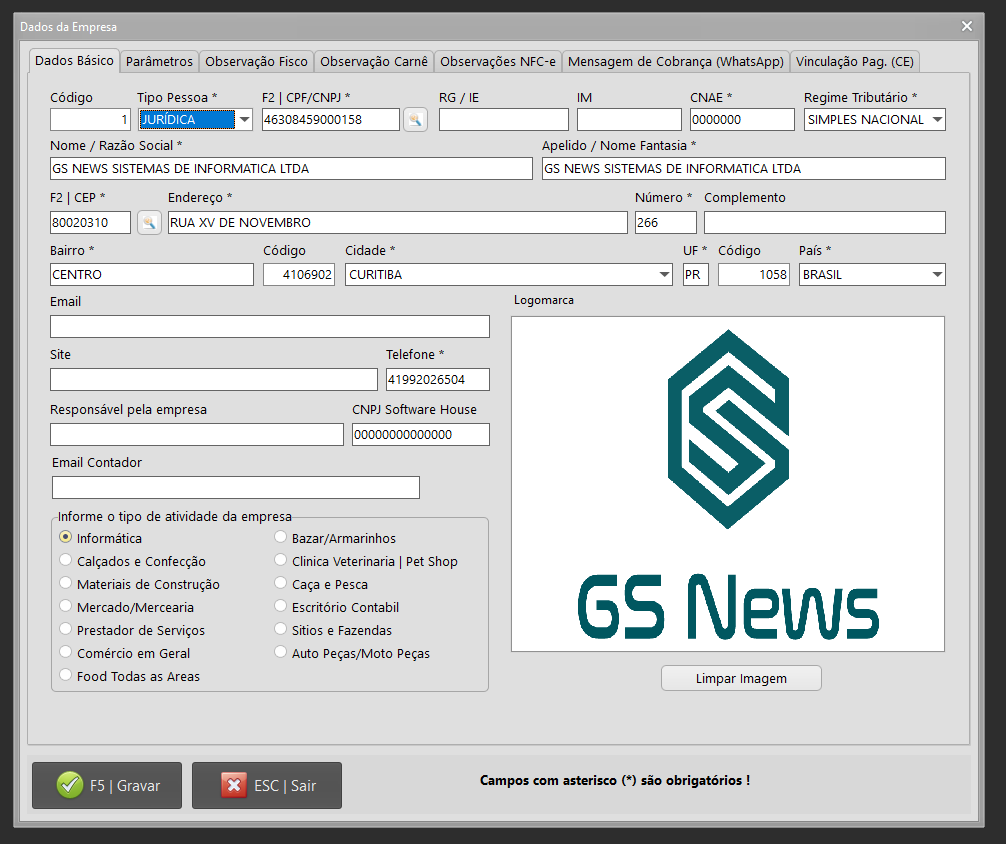Exit with ESC | Sair button
This screenshot has width=1006, height=844.
[x=267, y=785]
